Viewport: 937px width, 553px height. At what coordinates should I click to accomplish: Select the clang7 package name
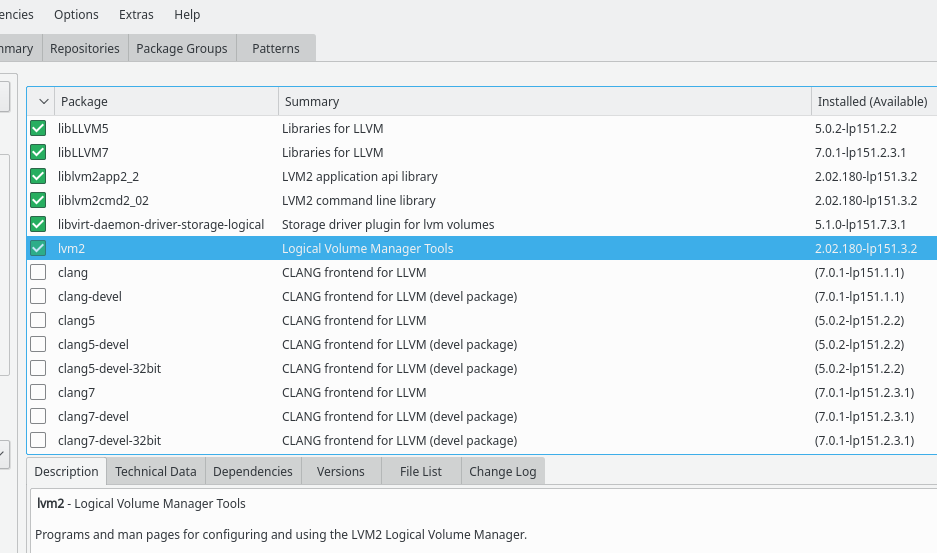(x=76, y=393)
